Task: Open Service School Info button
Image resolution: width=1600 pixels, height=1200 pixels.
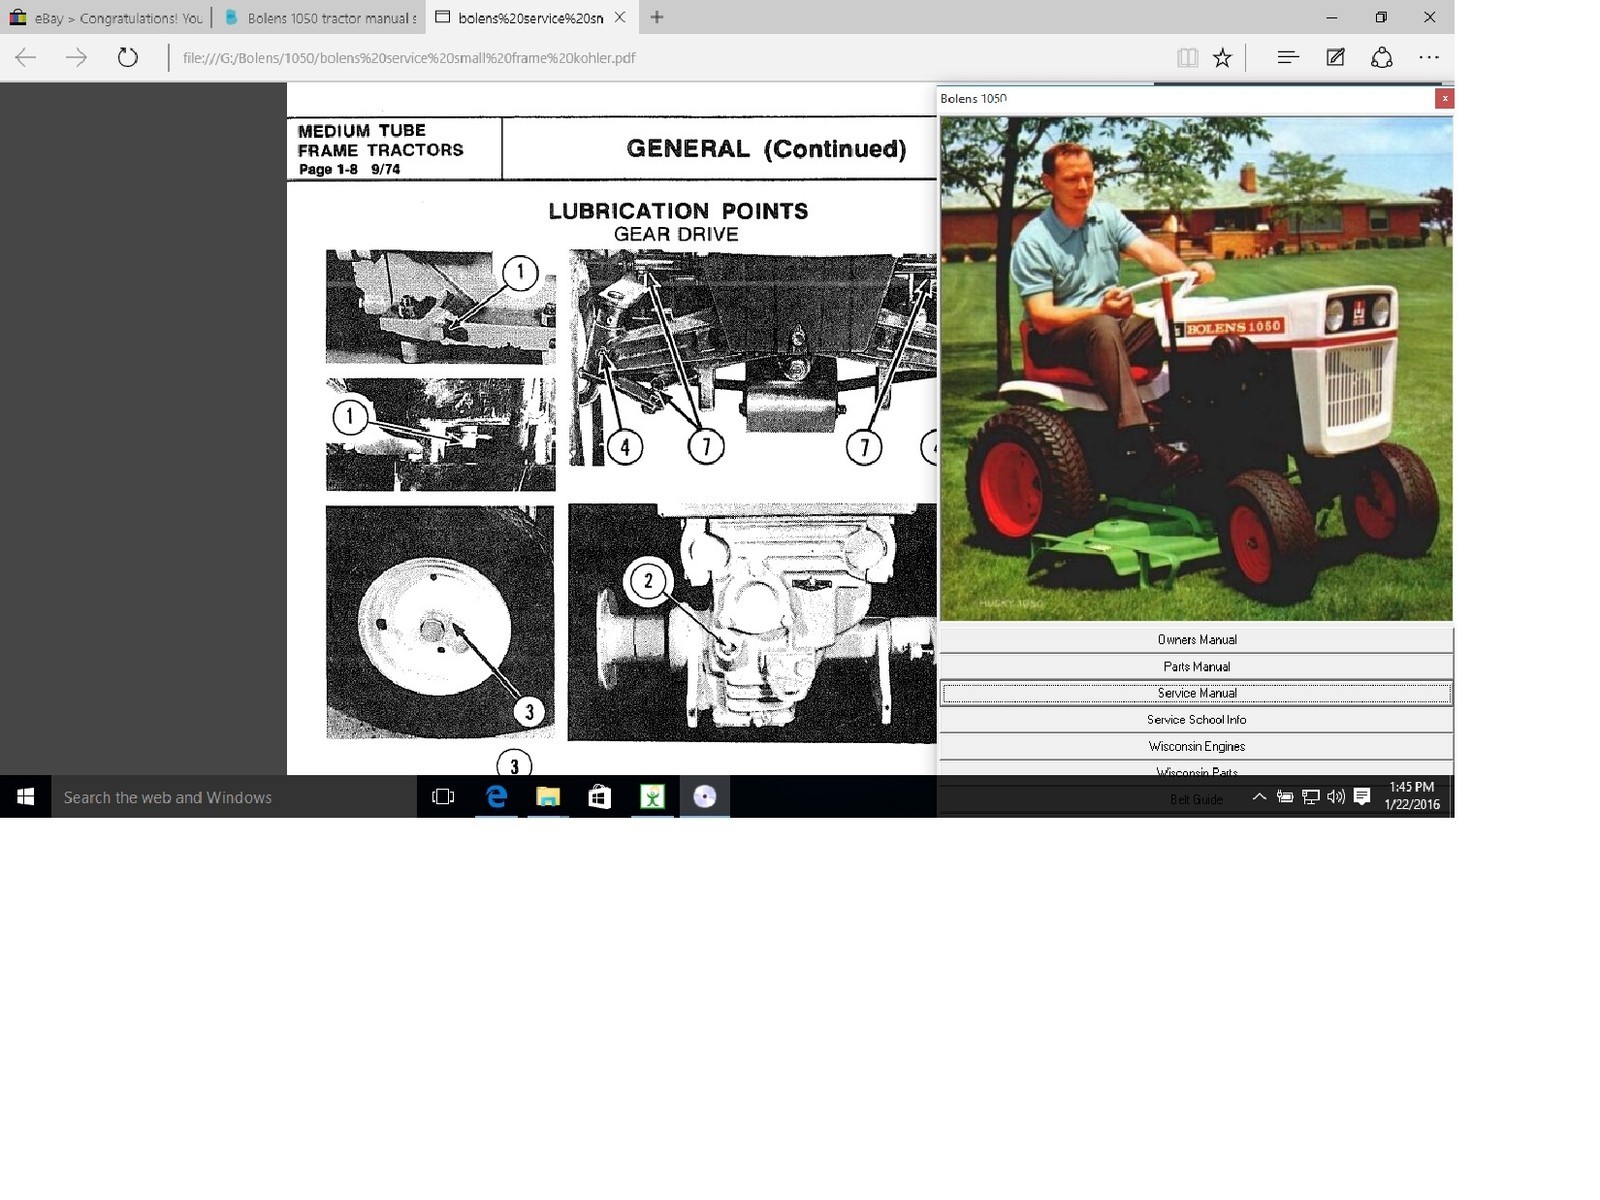Action: coord(1196,720)
